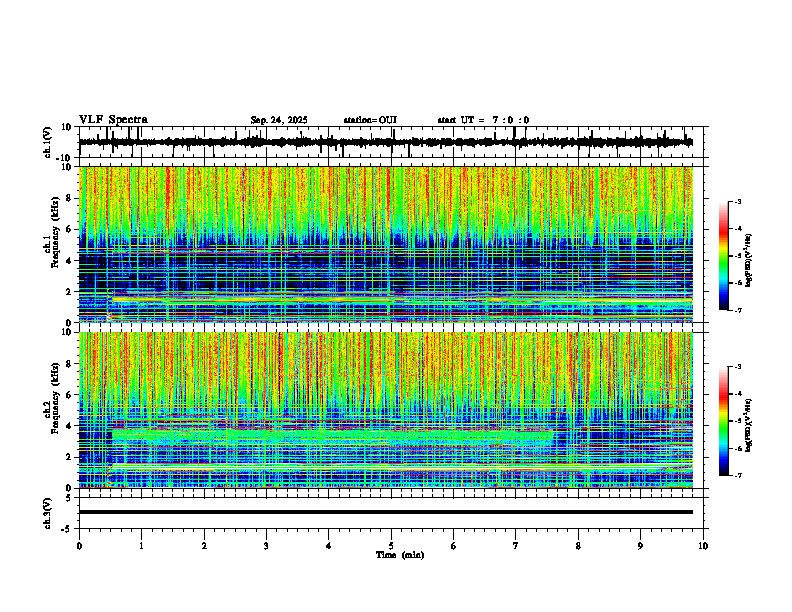This screenshot has width=792, height=612.
Task: Click time axis tick label "8"
Action: [578, 546]
